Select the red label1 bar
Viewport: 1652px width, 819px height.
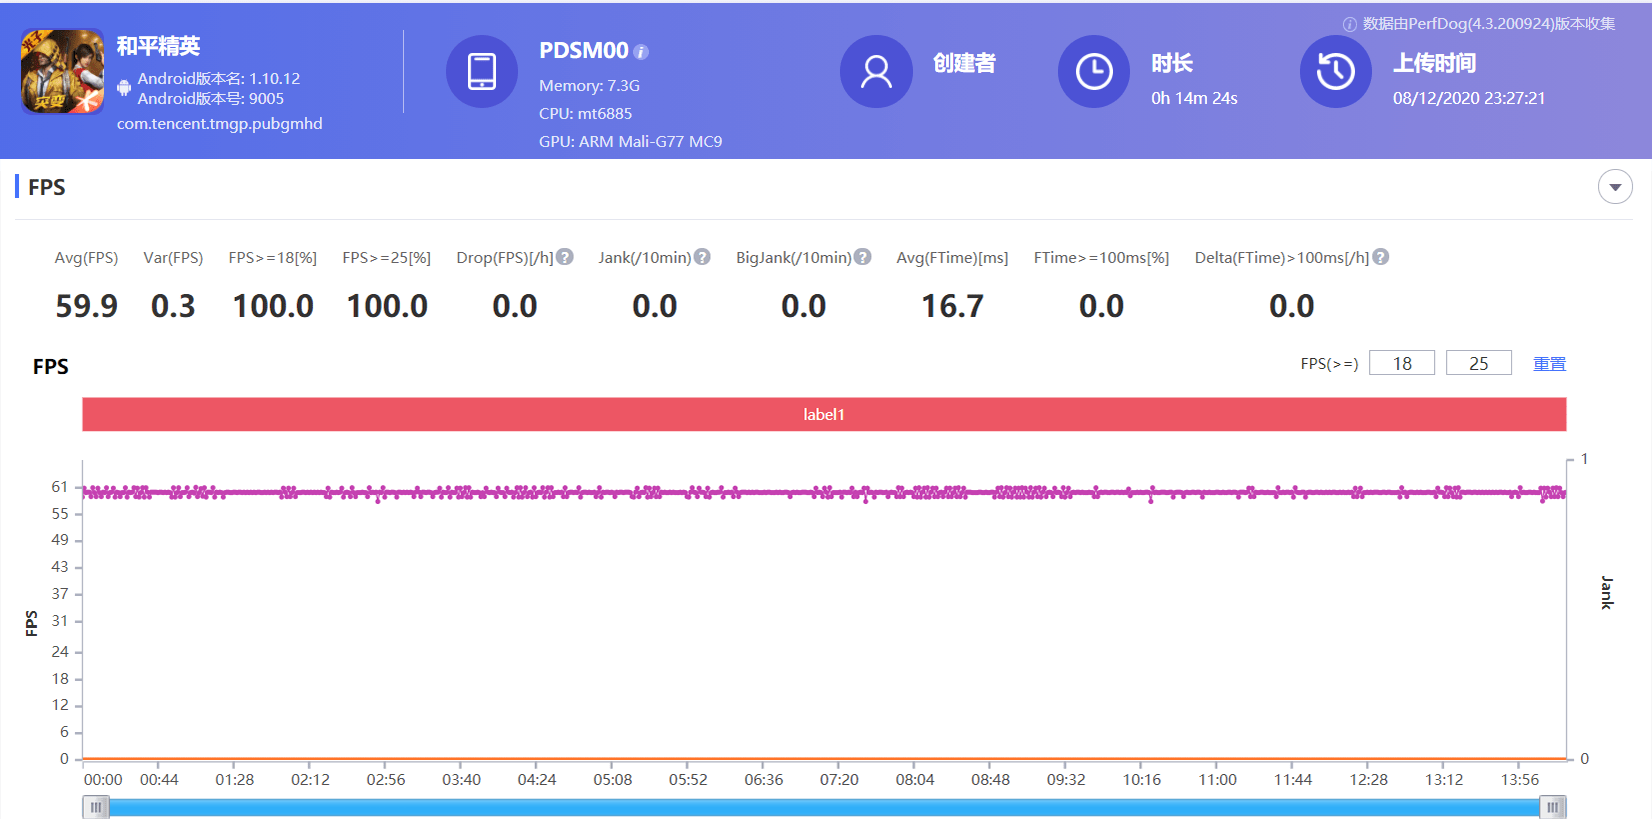824,414
